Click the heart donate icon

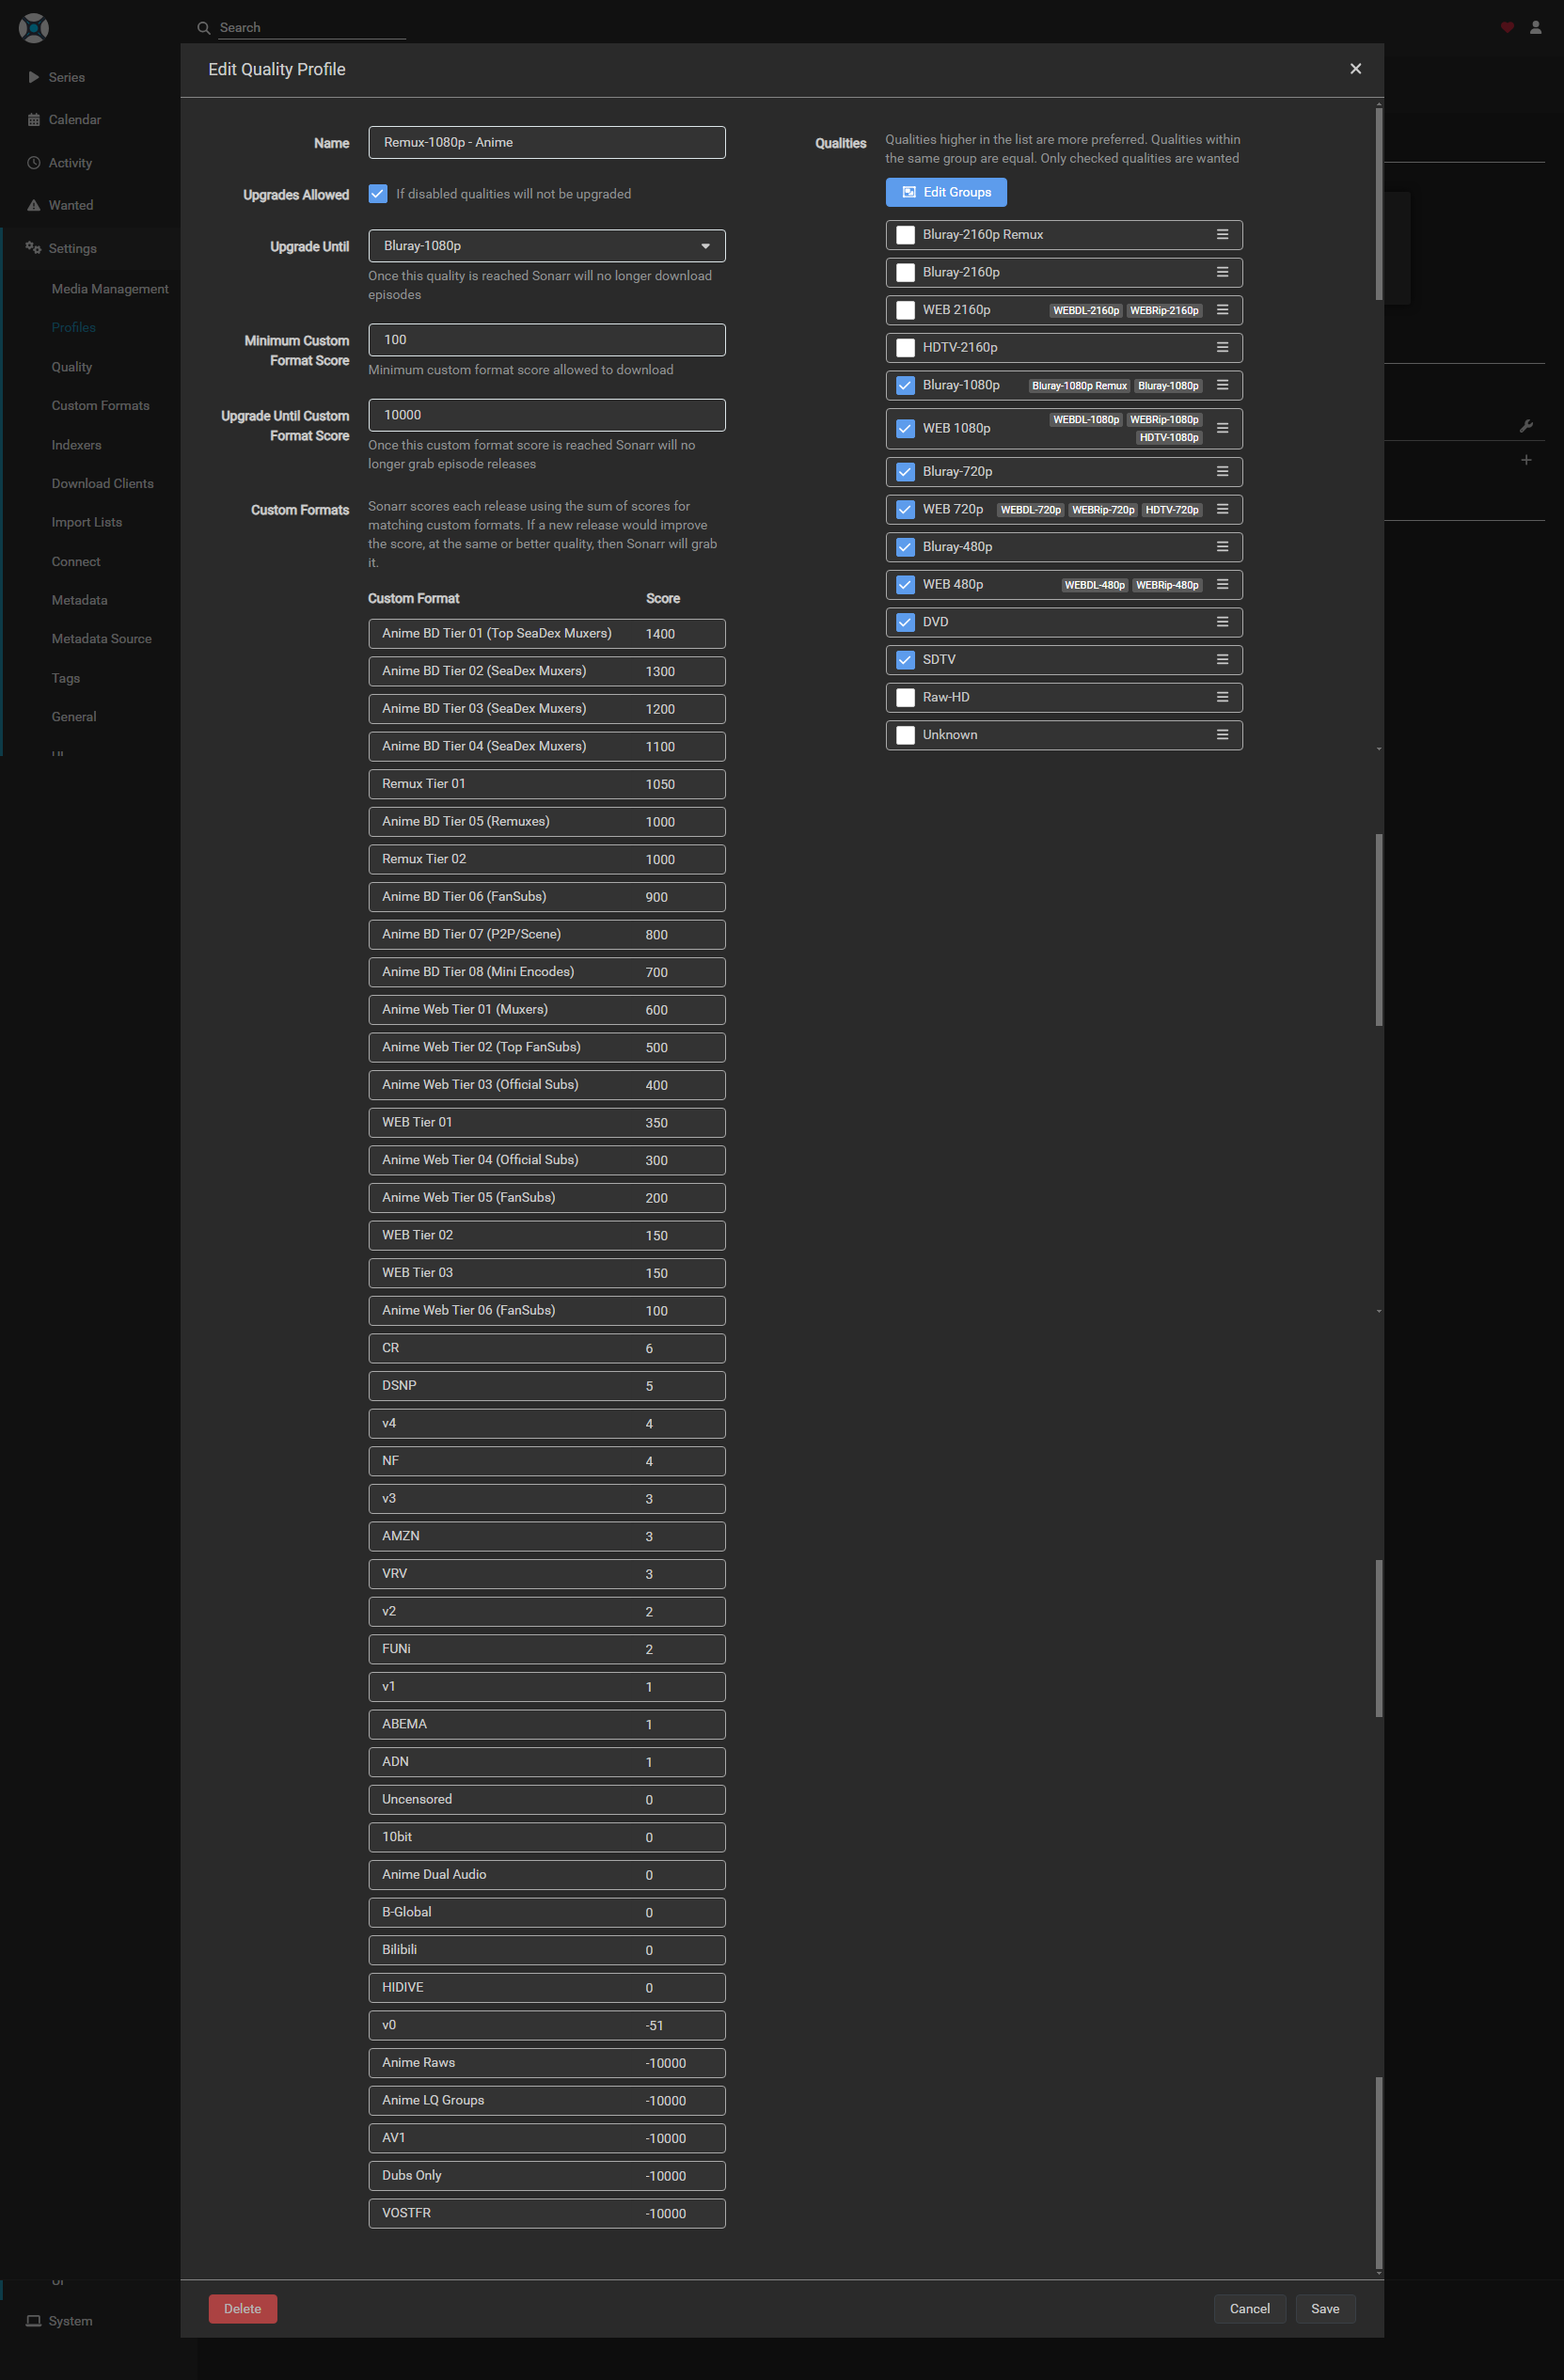coord(1506,28)
